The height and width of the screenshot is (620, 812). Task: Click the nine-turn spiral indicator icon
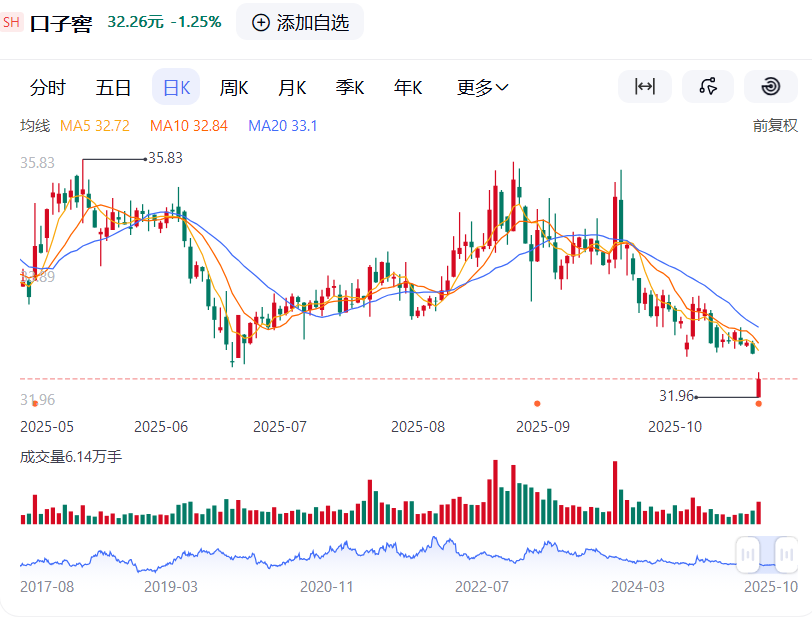point(770,87)
